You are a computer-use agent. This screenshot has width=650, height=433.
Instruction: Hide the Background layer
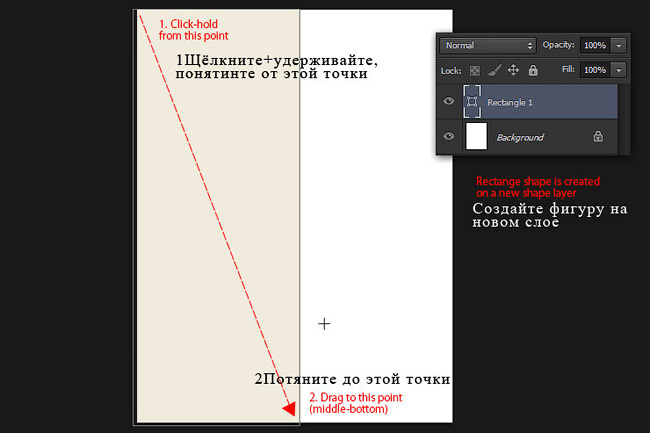(448, 136)
